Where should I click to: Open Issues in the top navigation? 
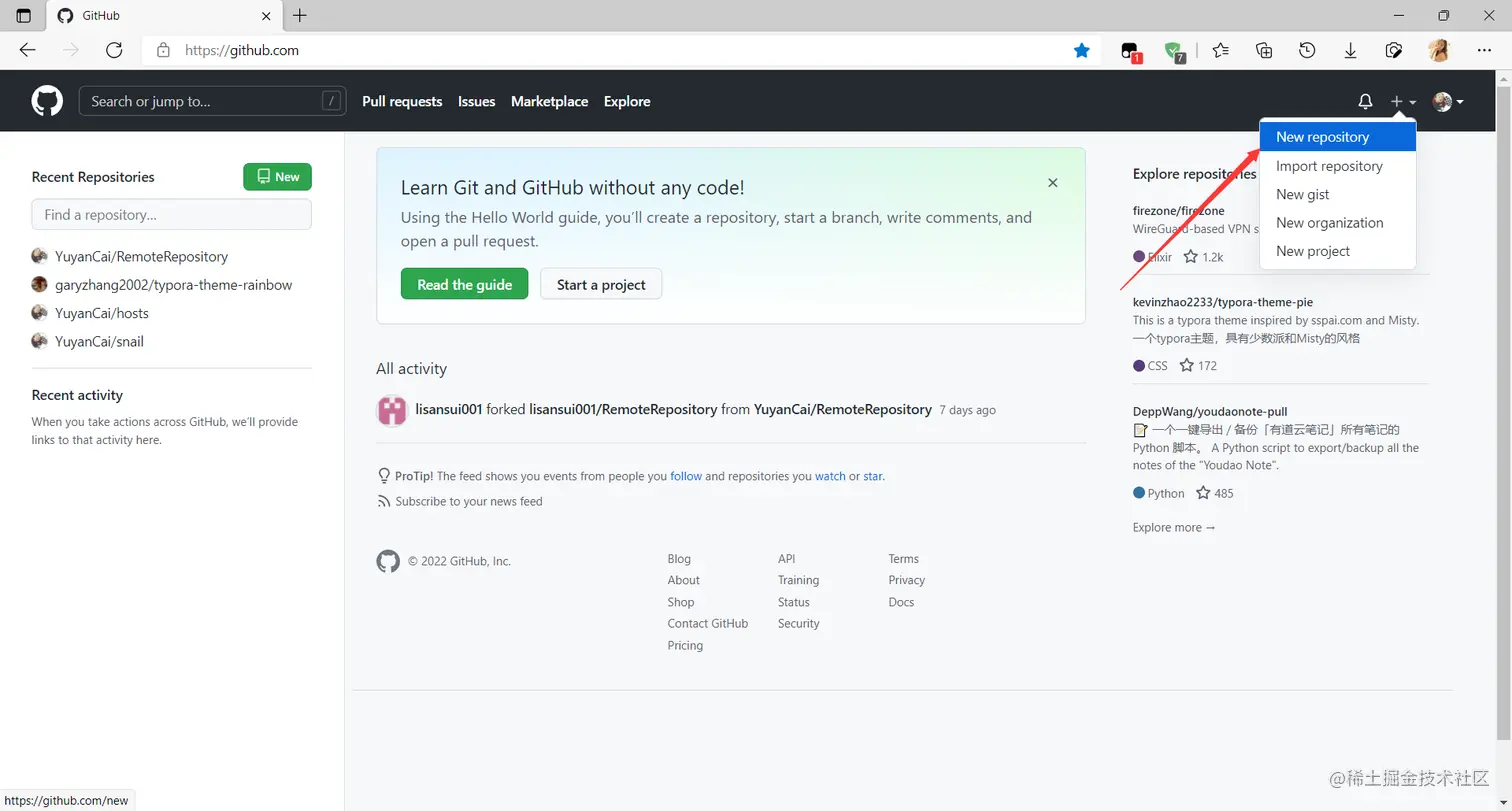tap(477, 101)
